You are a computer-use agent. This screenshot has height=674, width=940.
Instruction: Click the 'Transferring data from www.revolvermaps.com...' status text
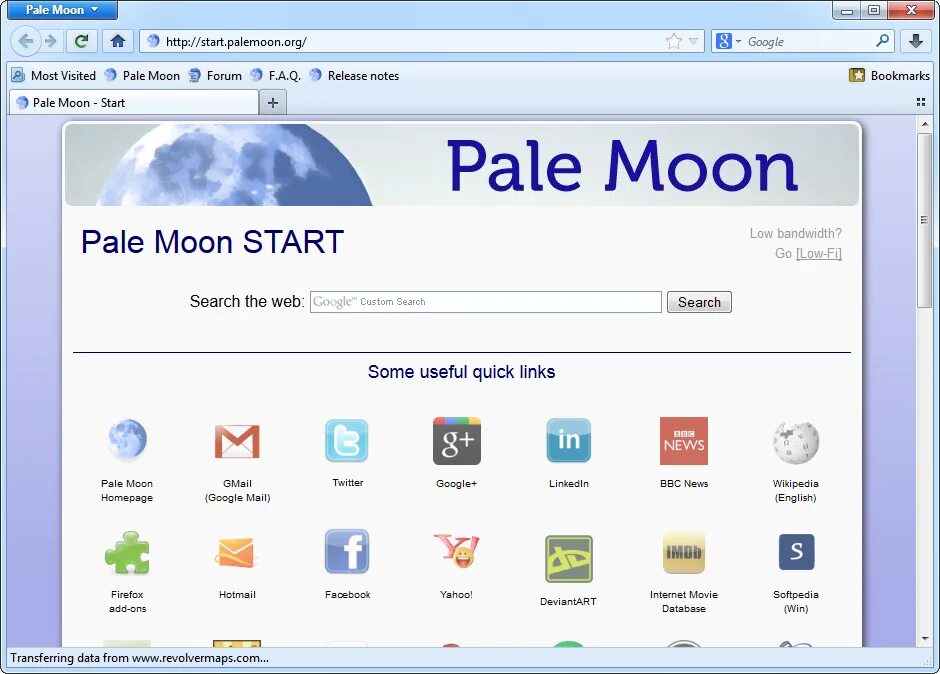(139, 658)
